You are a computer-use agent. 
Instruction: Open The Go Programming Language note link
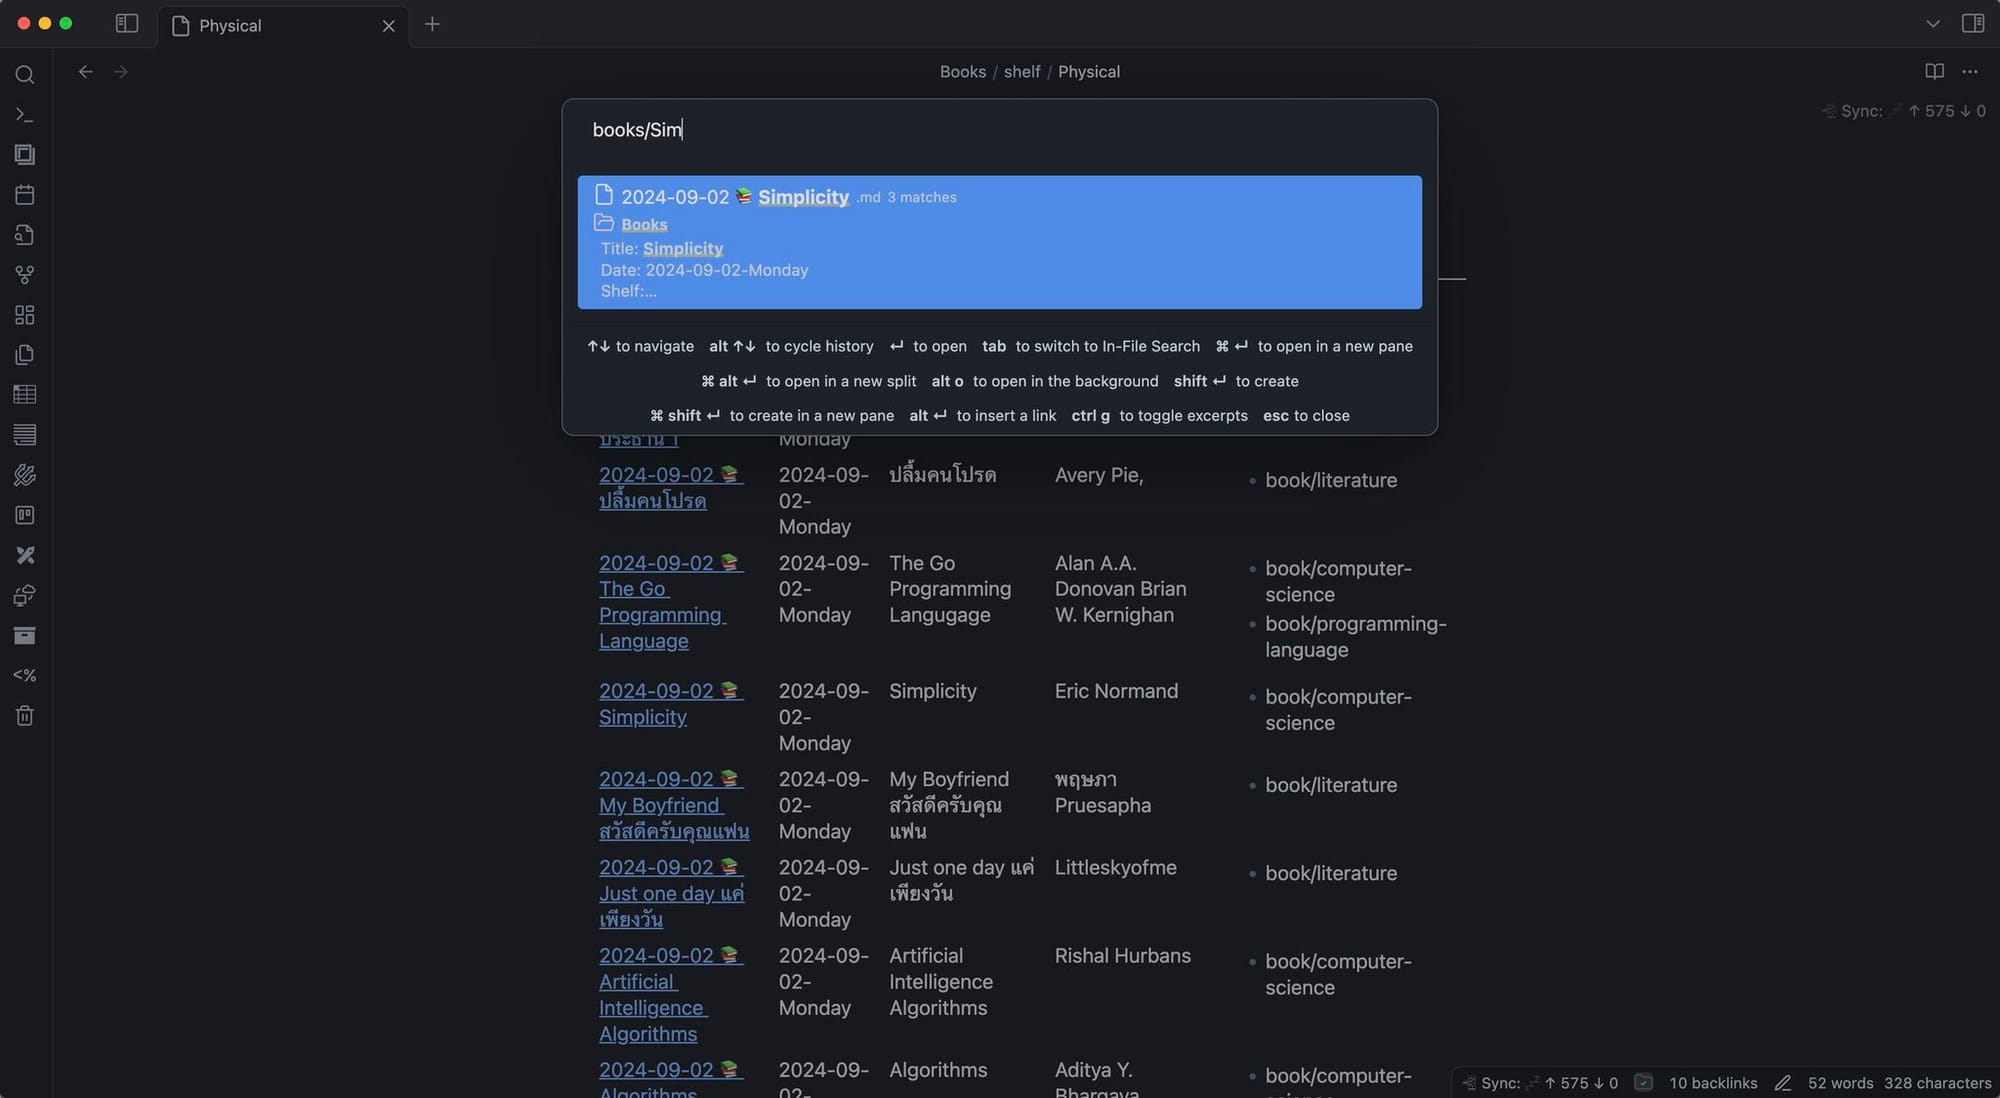coord(671,602)
